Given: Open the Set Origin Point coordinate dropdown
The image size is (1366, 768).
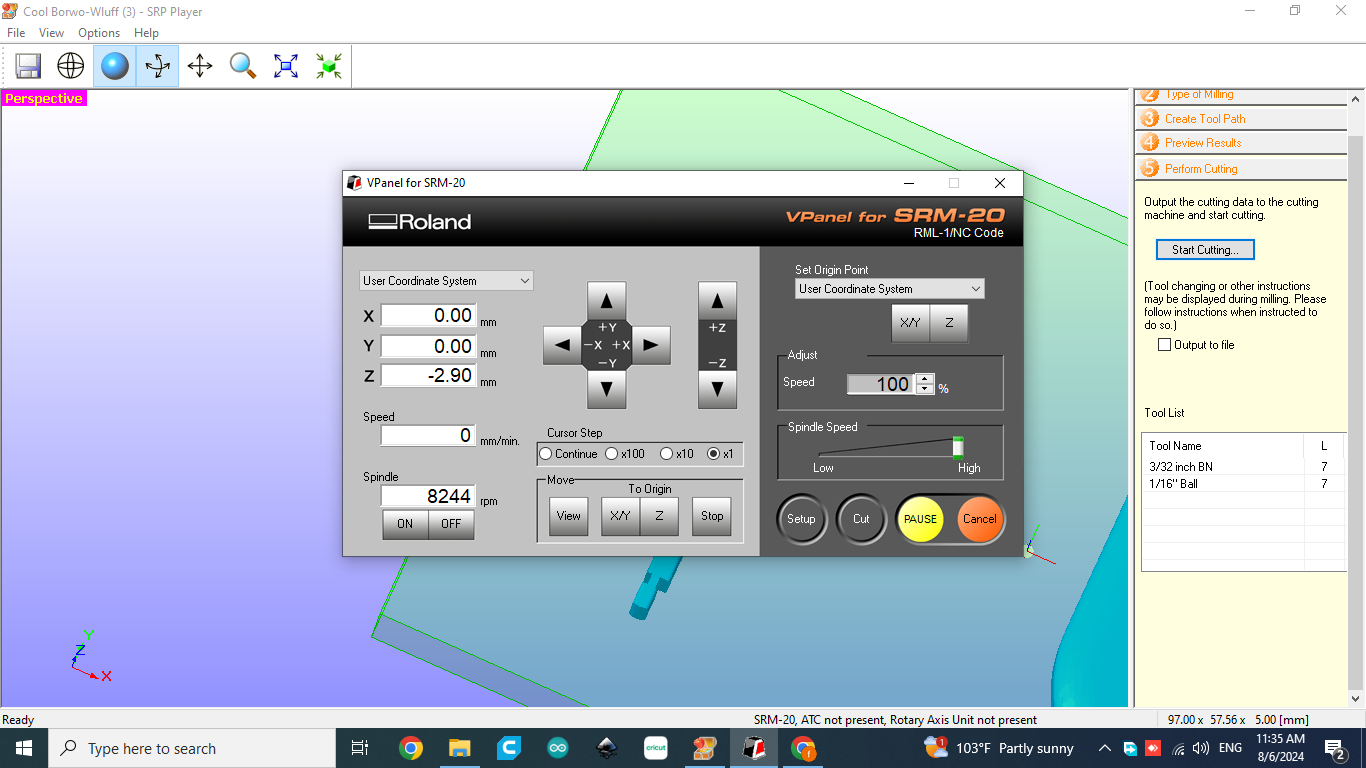Looking at the screenshot, I should (x=890, y=289).
